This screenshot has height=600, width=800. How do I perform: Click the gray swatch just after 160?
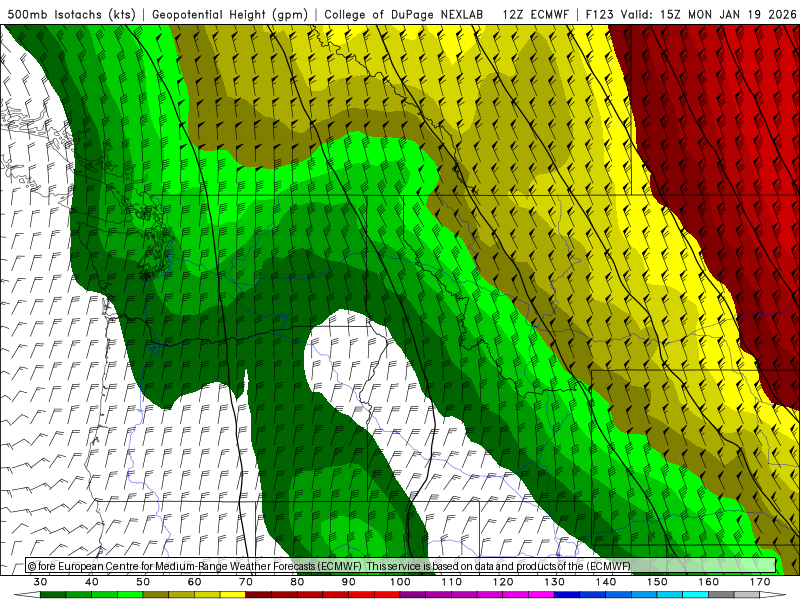[x=721, y=595]
